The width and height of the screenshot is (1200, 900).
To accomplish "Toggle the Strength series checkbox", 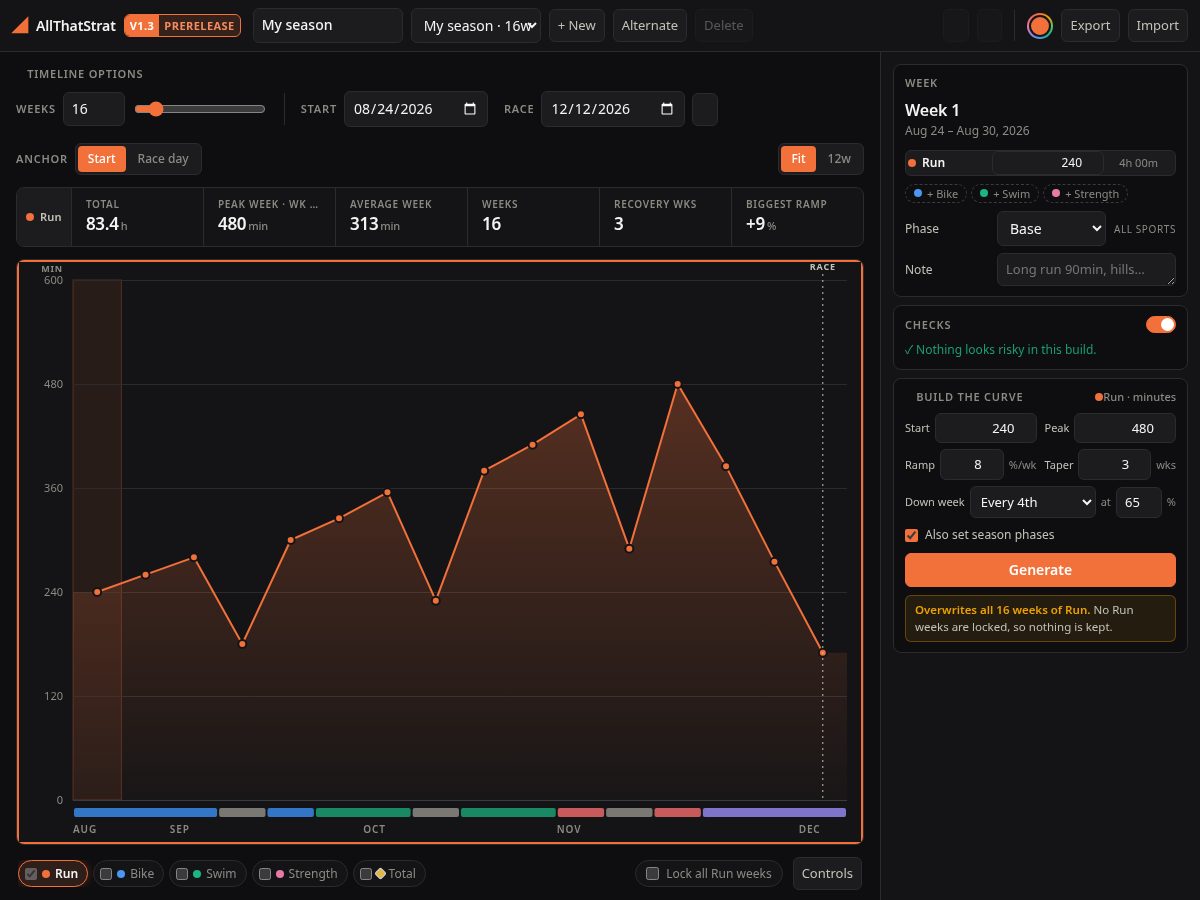I will [x=264, y=874].
